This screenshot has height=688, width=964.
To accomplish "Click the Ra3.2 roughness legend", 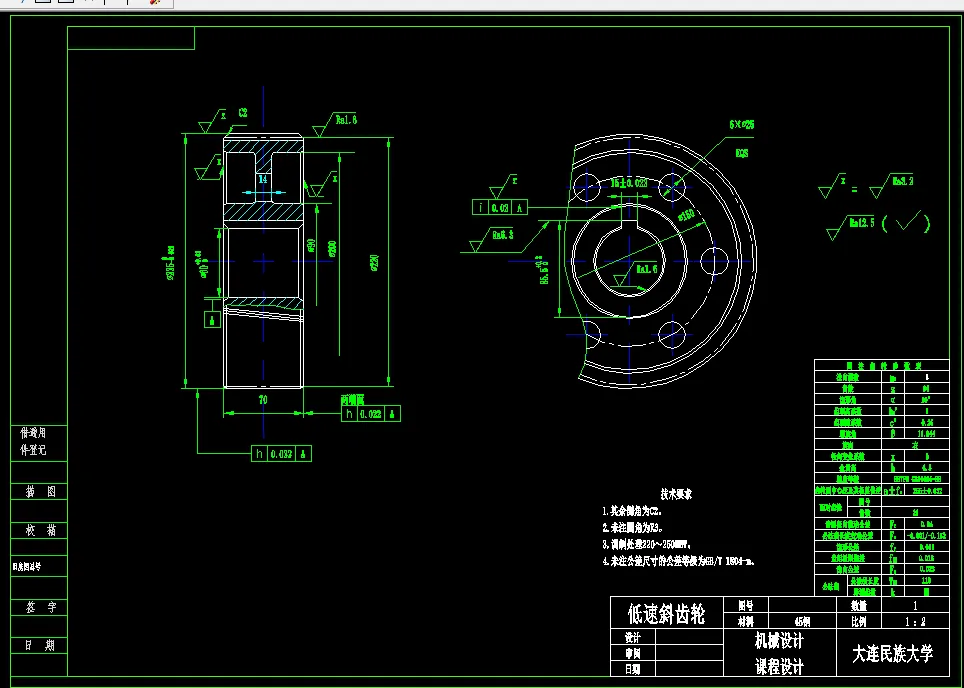I will click(891, 185).
